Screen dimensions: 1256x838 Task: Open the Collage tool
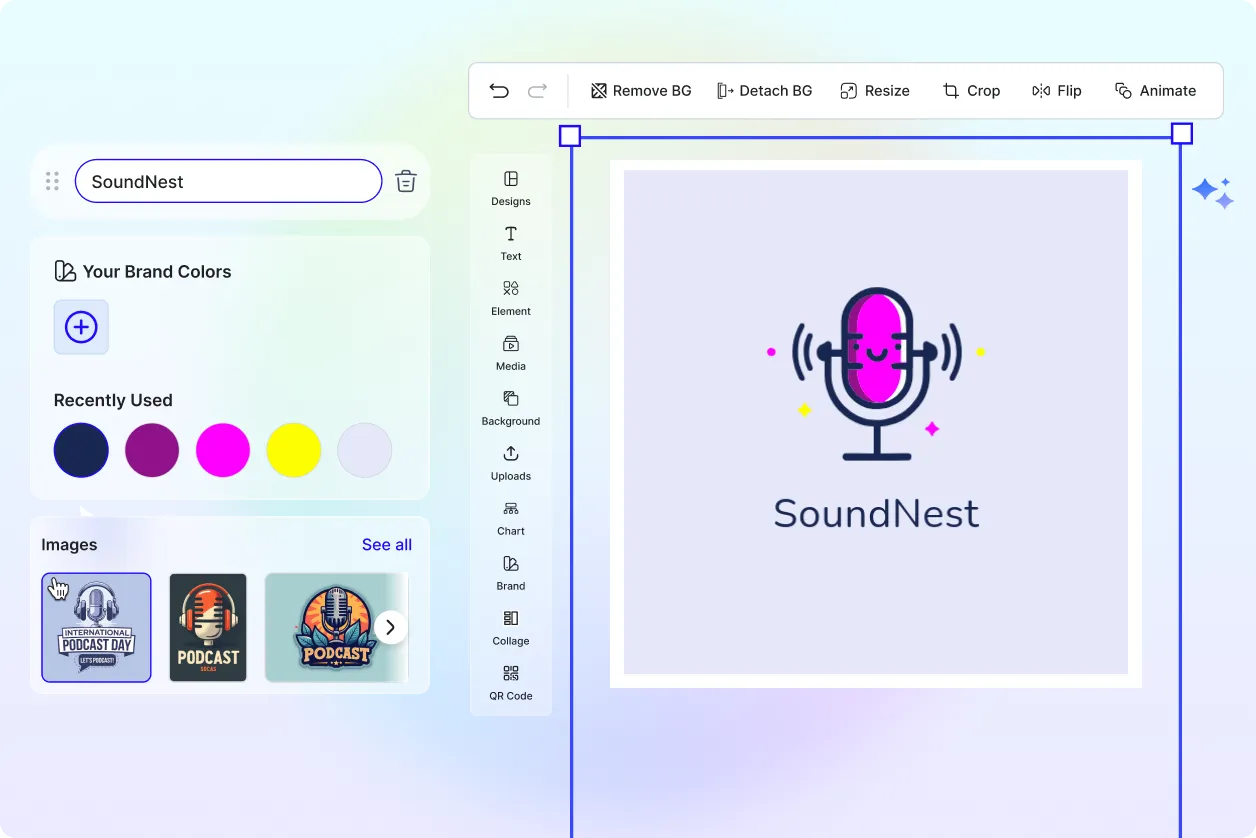tap(511, 627)
